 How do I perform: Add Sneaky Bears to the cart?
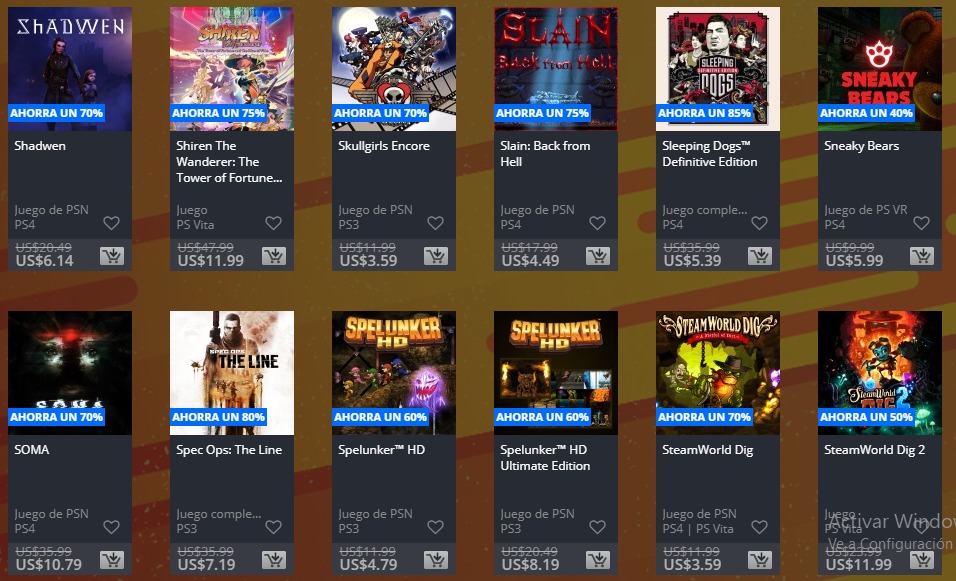[x=922, y=256]
